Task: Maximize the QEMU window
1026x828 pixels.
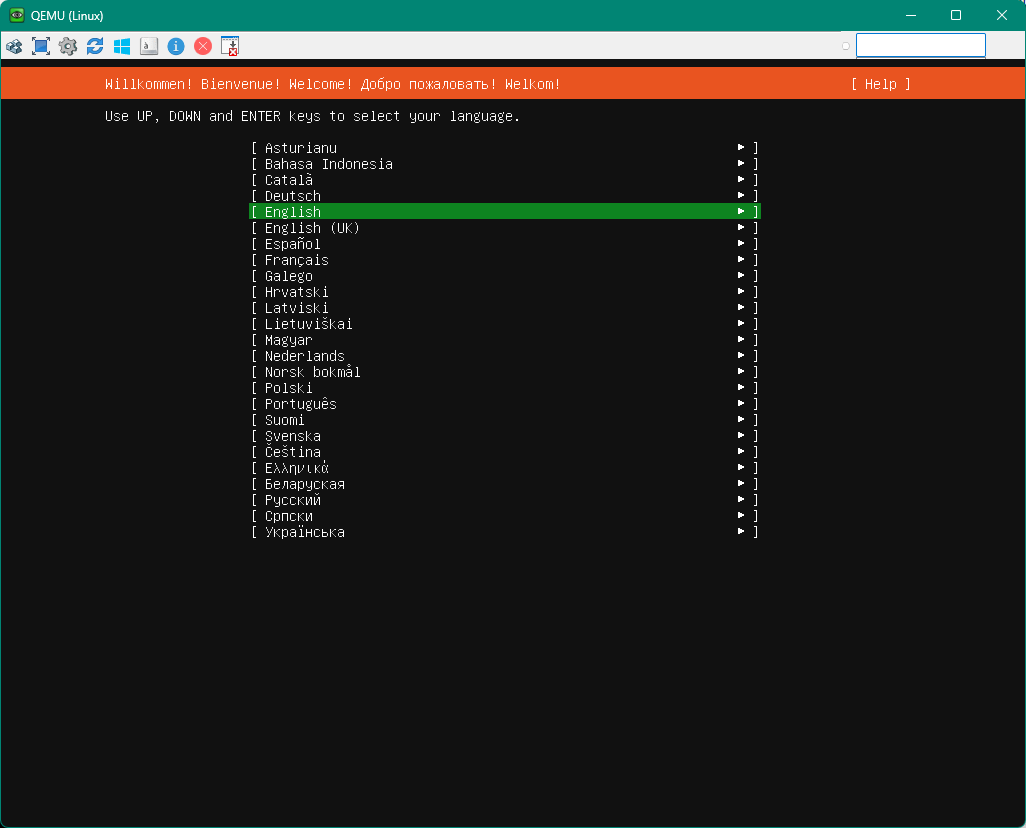Action: pos(956,15)
